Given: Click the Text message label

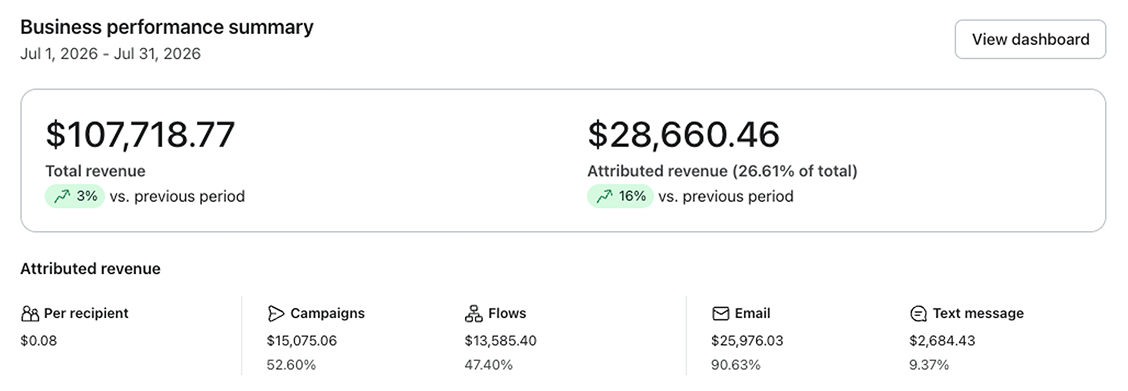Looking at the screenshot, I should (x=978, y=313).
